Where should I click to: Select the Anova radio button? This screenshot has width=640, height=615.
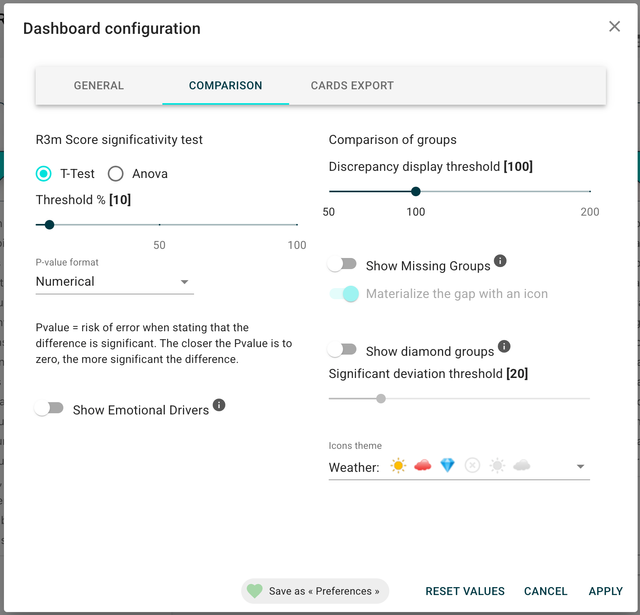pyautogui.click(x=116, y=174)
